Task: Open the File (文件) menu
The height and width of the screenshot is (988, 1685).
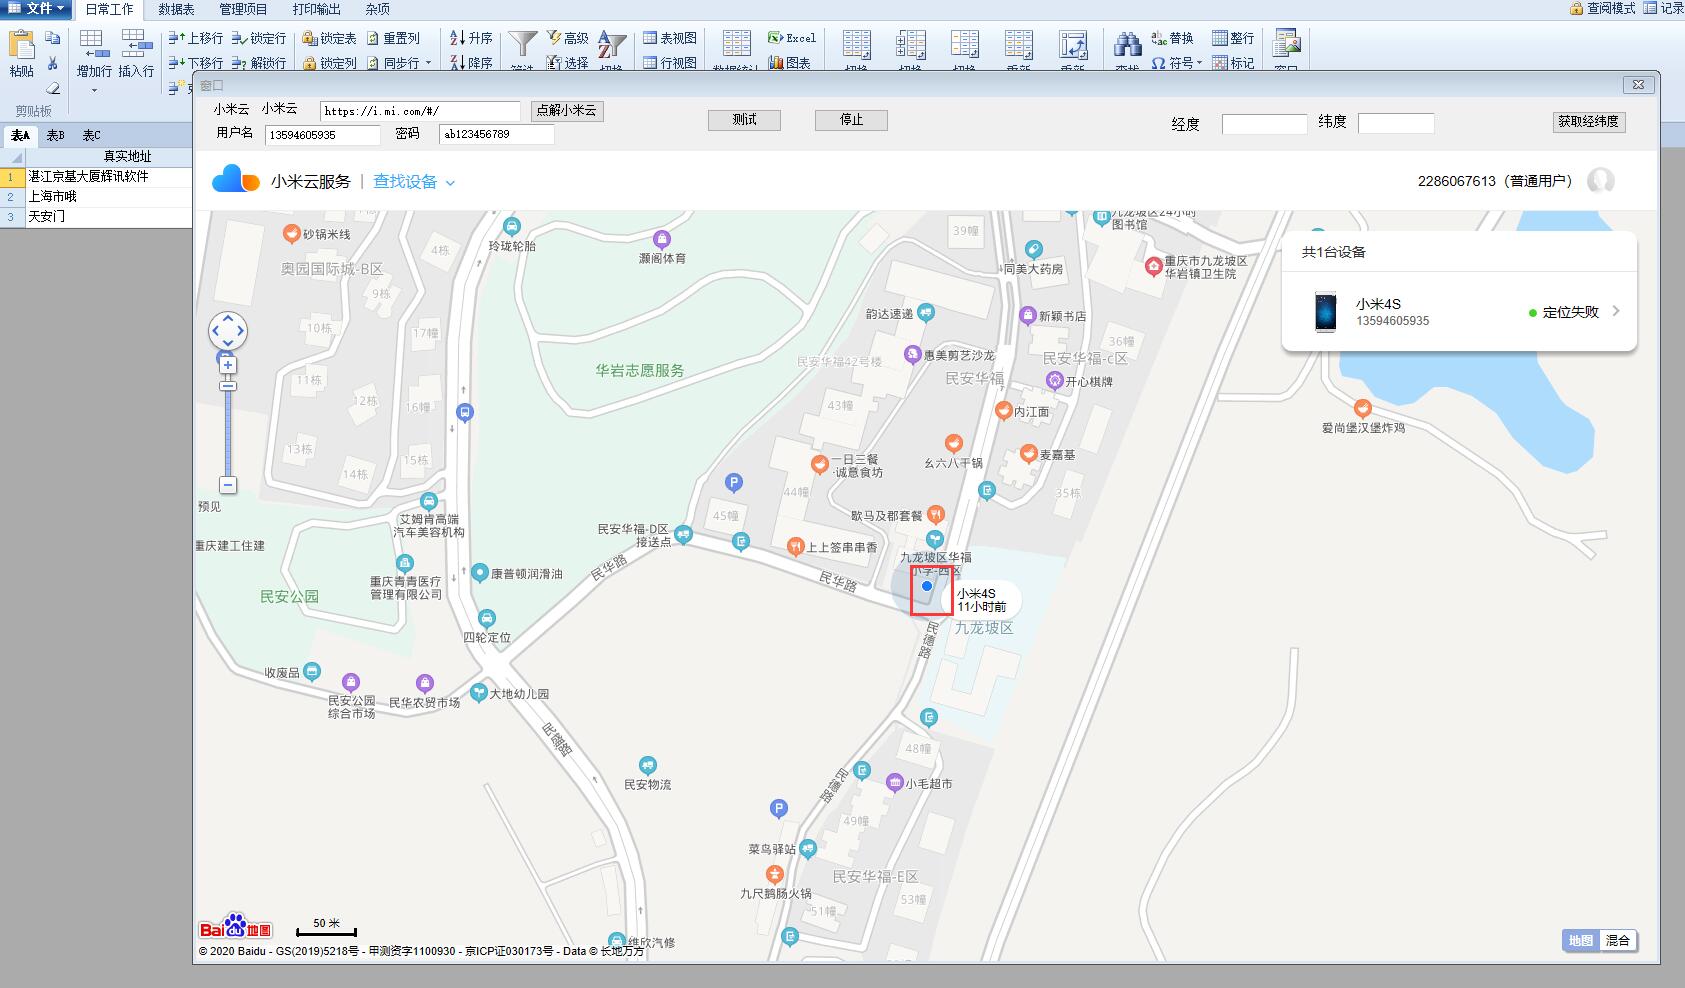Action: pyautogui.click(x=36, y=9)
